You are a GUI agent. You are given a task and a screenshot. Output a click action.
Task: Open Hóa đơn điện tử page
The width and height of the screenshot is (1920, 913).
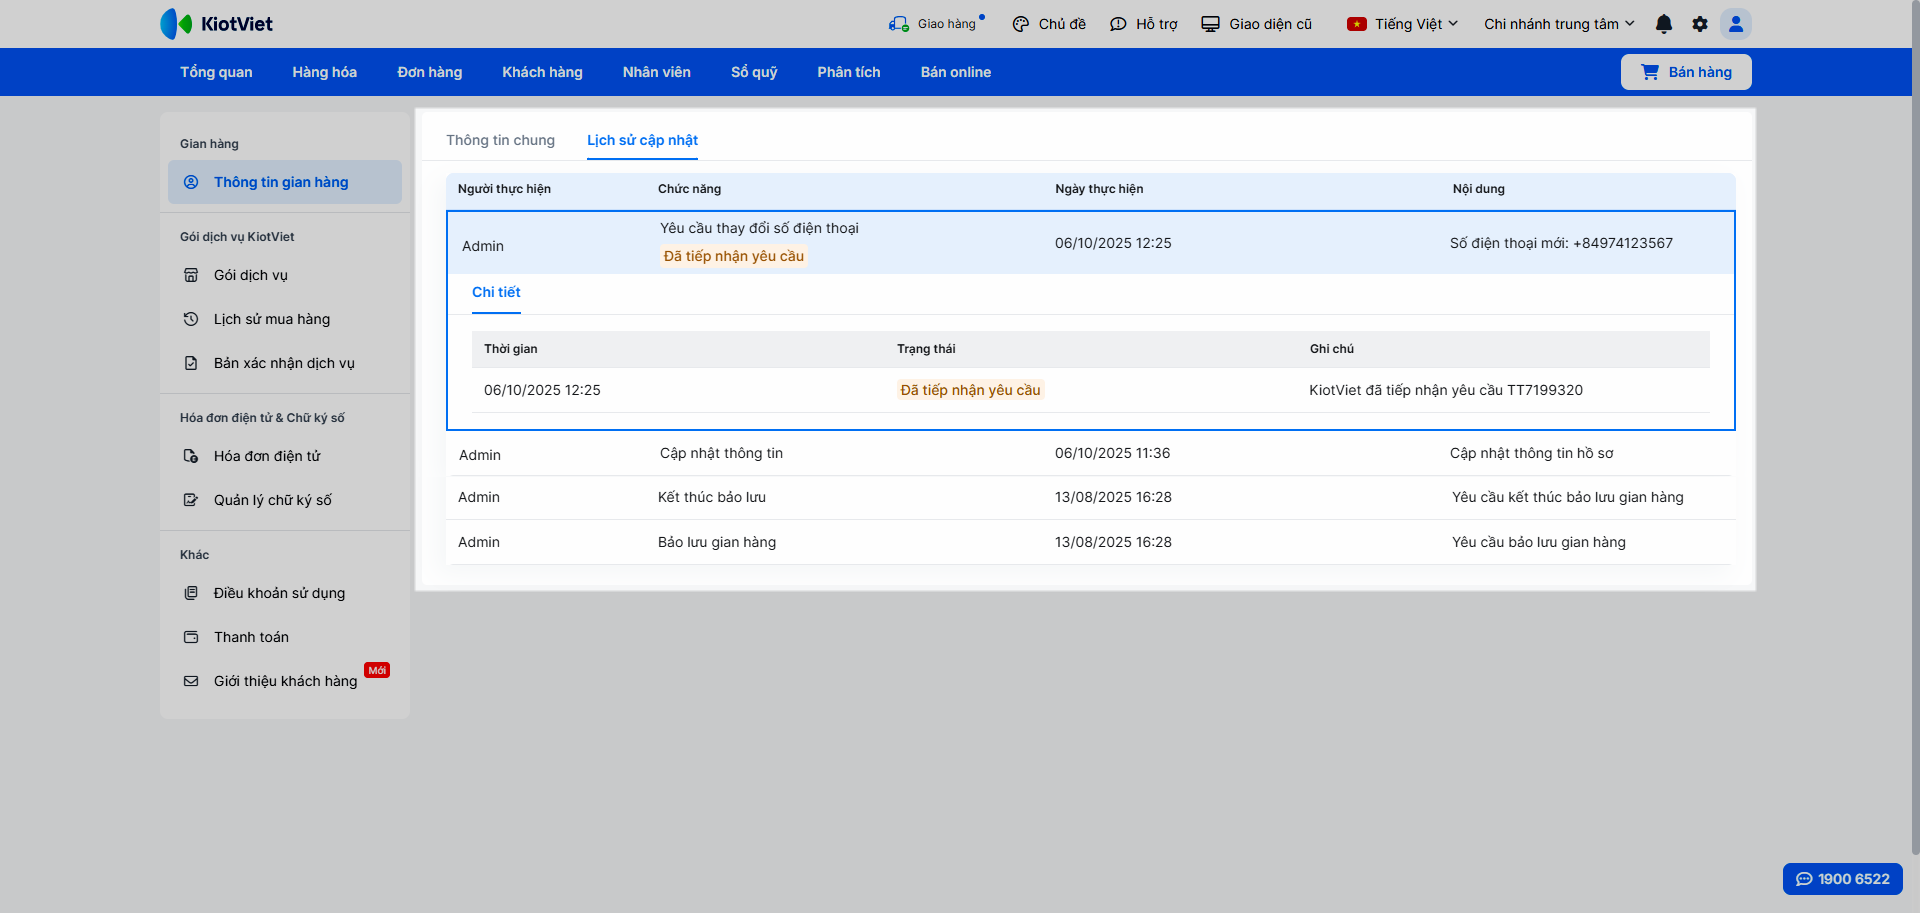pos(267,456)
